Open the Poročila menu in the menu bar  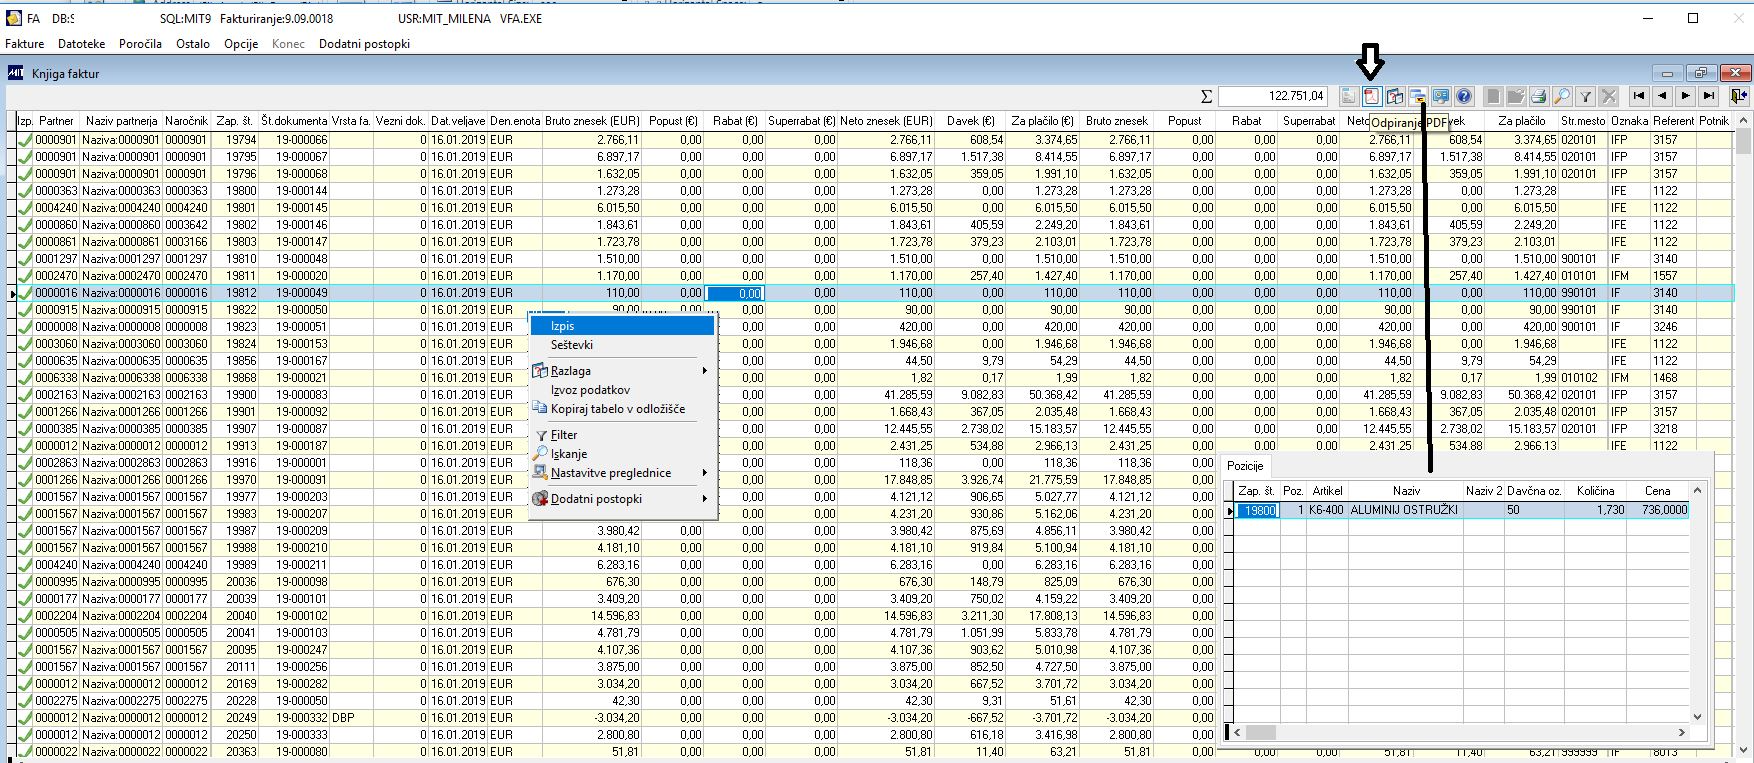[140, 44]
